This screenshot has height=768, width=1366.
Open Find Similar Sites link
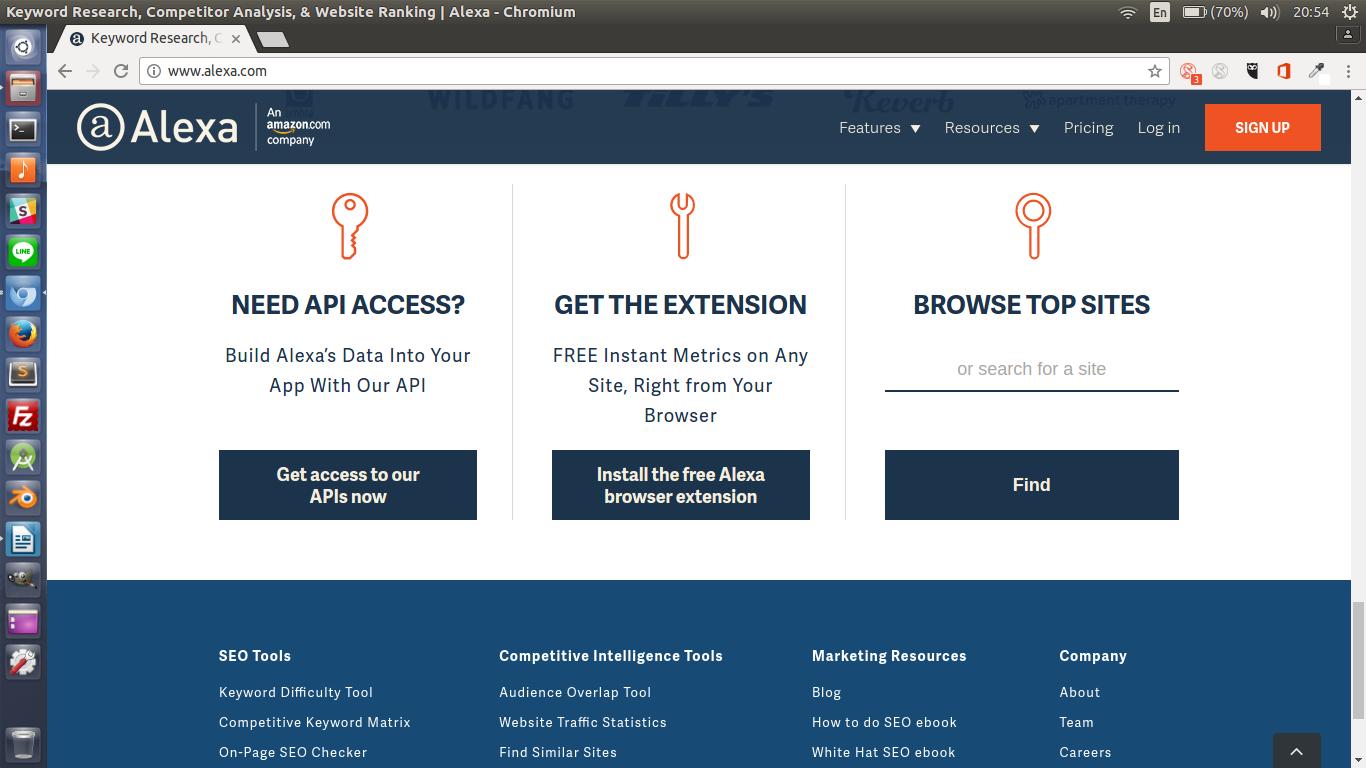[x=558, y=752]
